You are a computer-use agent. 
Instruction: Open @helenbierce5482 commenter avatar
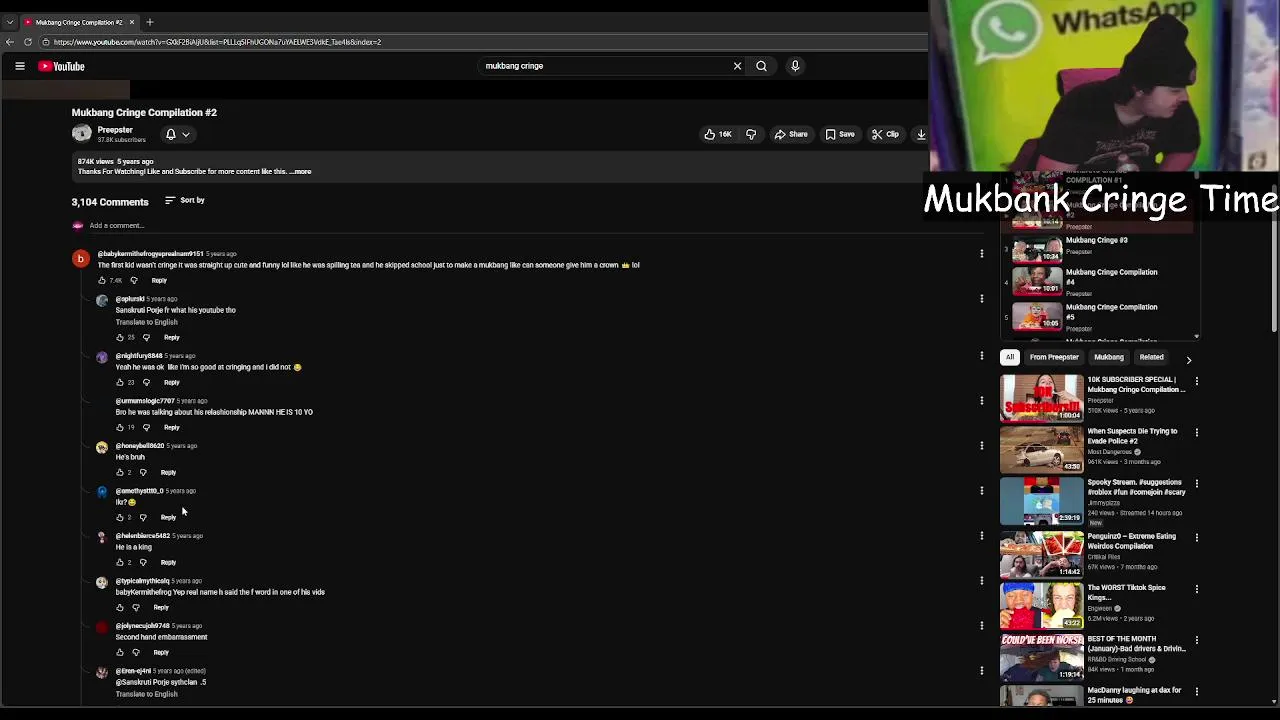[102, 538]
